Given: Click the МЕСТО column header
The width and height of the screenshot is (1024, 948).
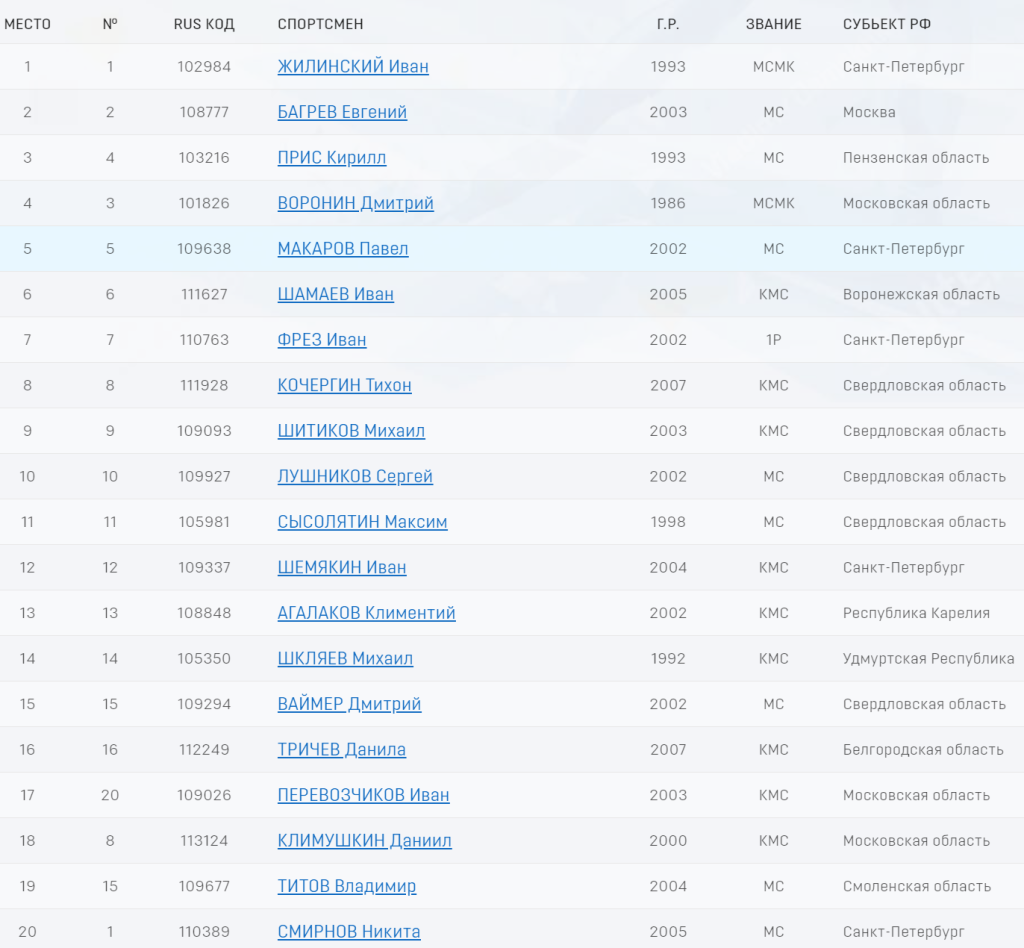Looking at the screenshot, I should [x=27, y=24].
